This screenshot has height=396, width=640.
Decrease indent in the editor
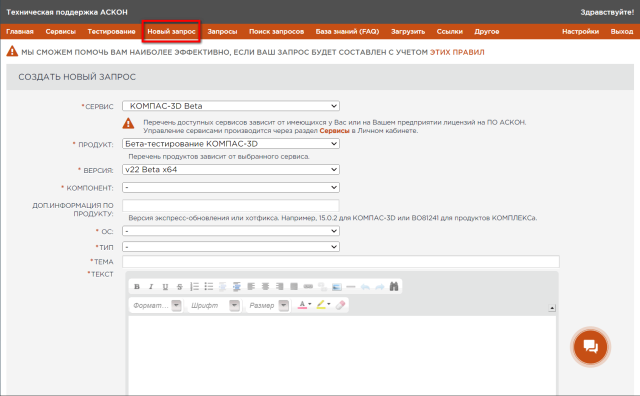[222, 287]
